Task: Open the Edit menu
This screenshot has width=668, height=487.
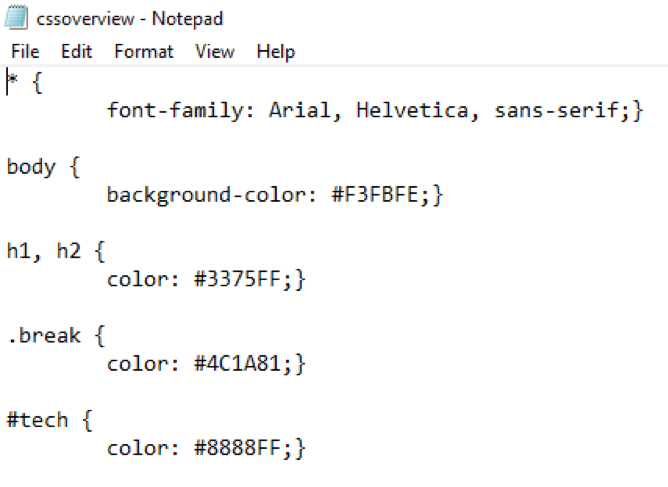Action: click(x=77, y=52)
